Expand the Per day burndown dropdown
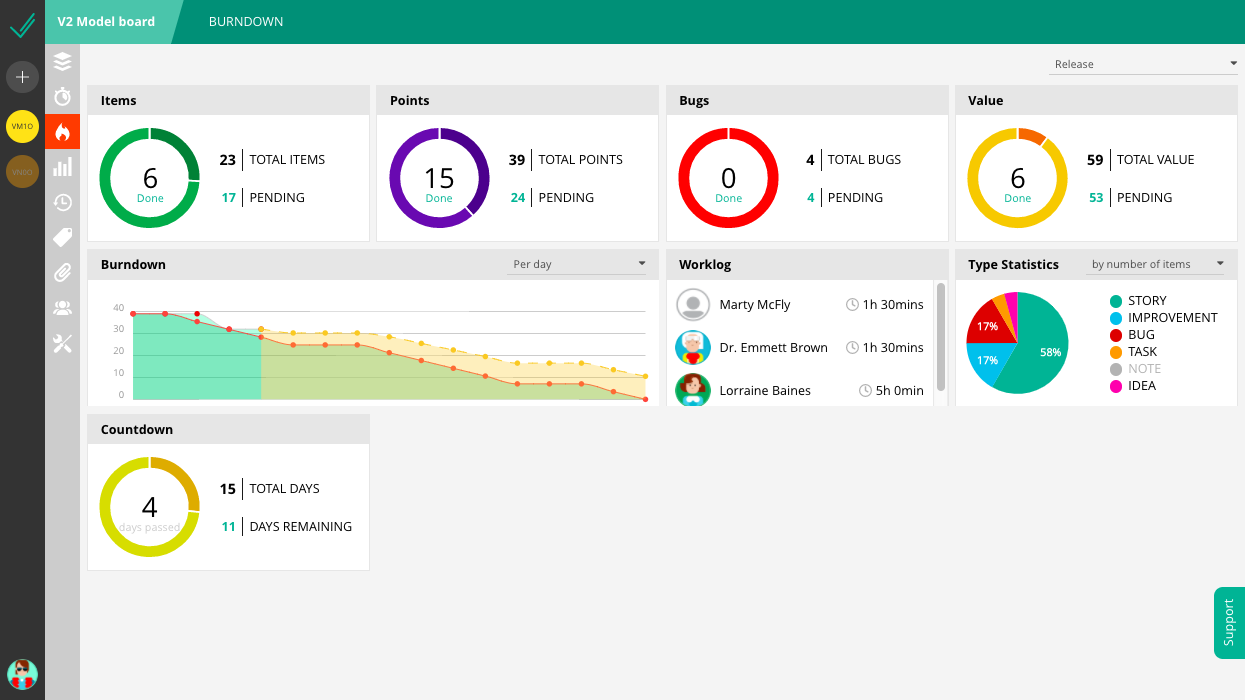1245x700 pixels. click(x=578, y=265)
